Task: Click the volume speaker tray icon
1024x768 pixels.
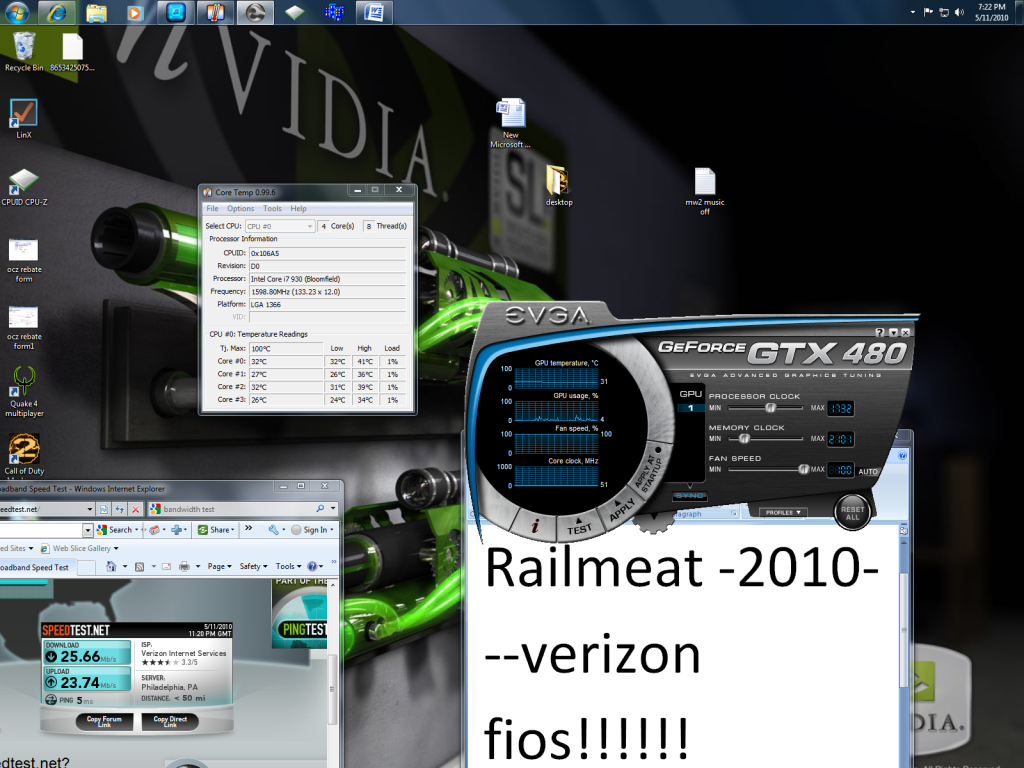Action: tap(959, 12)
